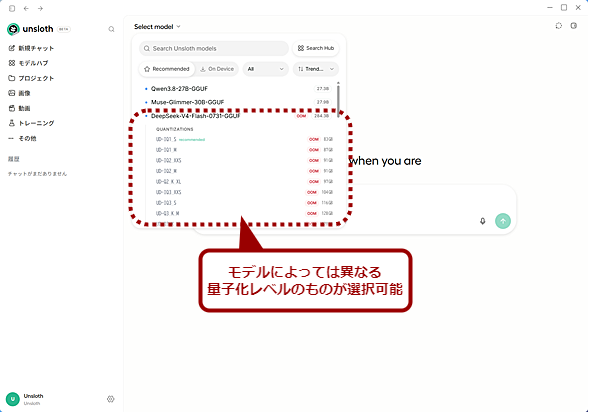Open settings gear beside Unsloth profile

(x=110, y=399)
